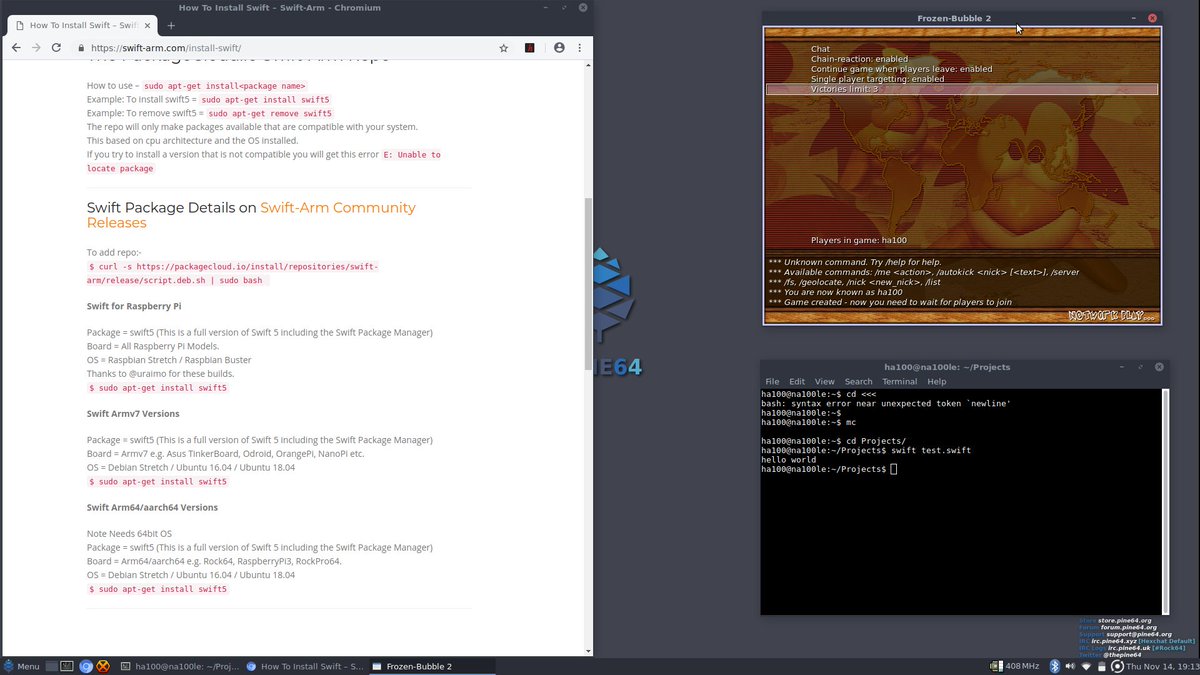This screenshot has height=675, width=1200.
Task: Switch to ha100@na100le terminal taskbar entry
Action: coord(179,666)
